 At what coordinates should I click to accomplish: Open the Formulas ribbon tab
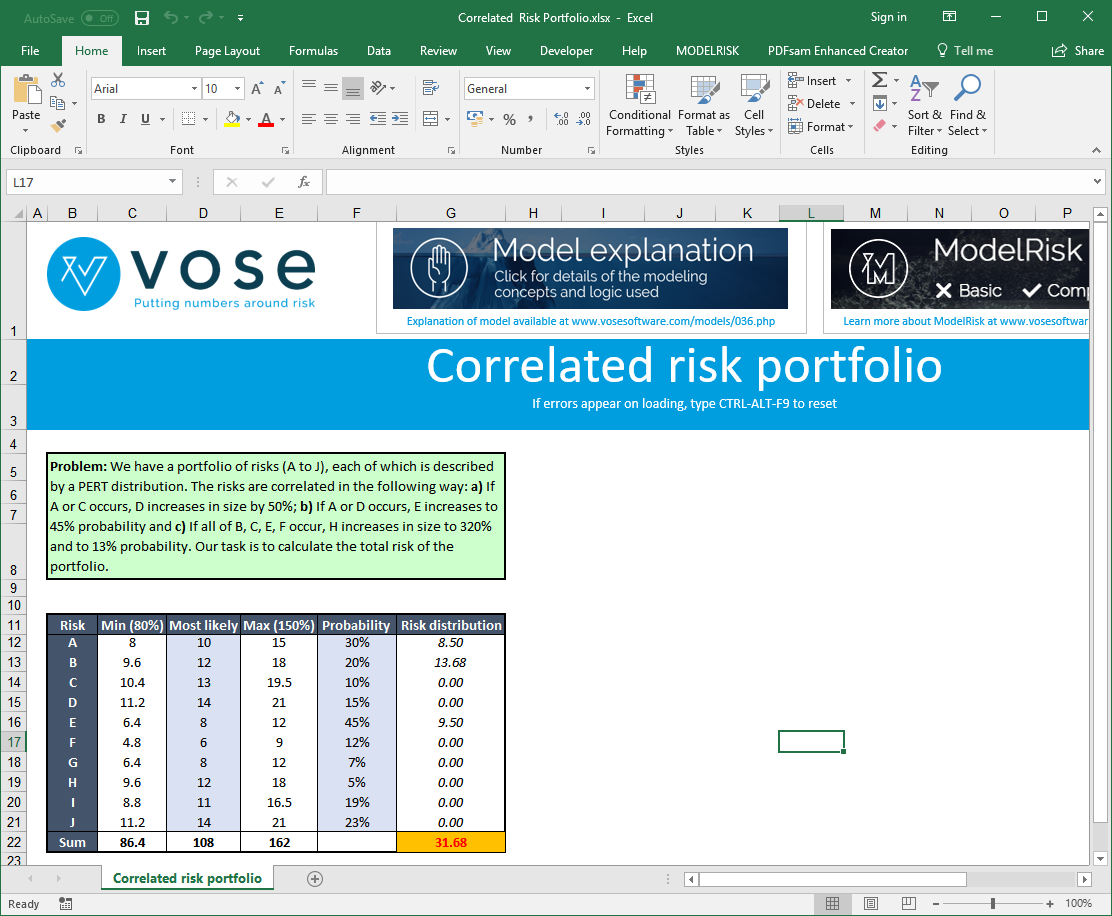[313, 50]
